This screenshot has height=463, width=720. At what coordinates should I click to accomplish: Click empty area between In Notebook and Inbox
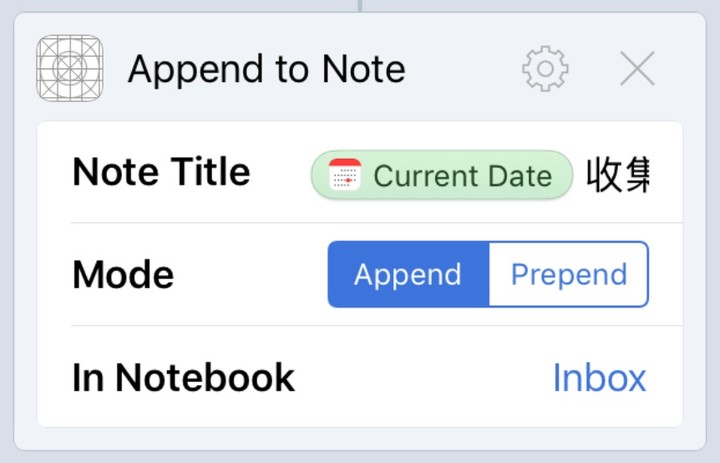pos(422,378)
